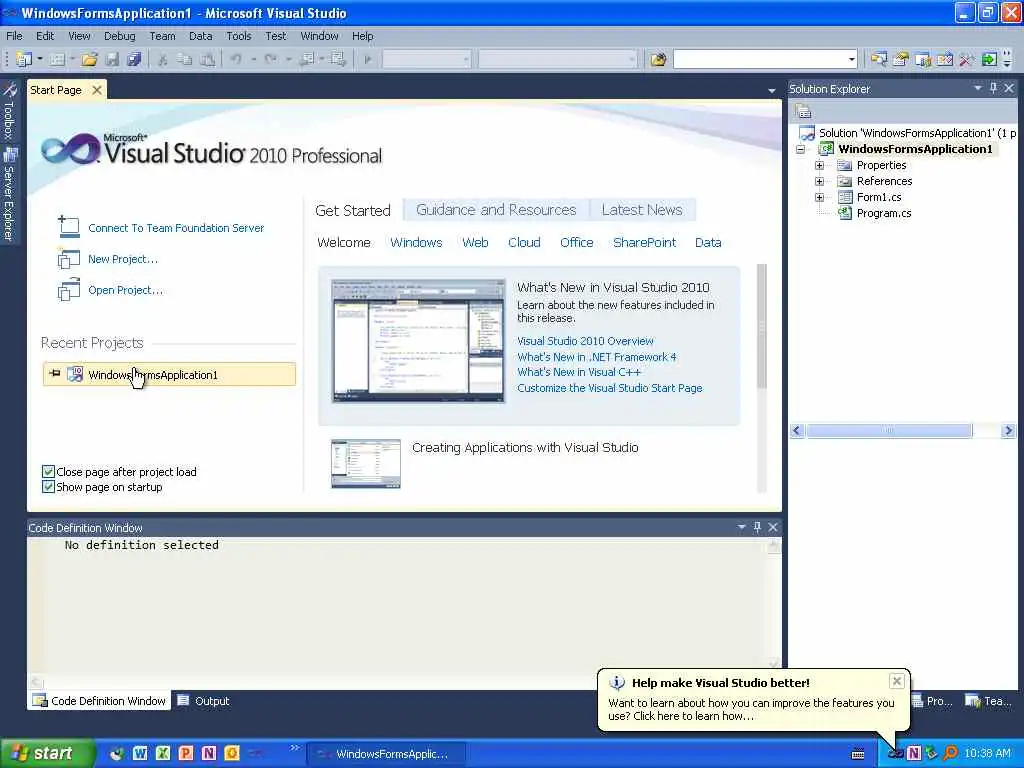Click the Start Debugging play icon
1024x768 pixels.
368,59
